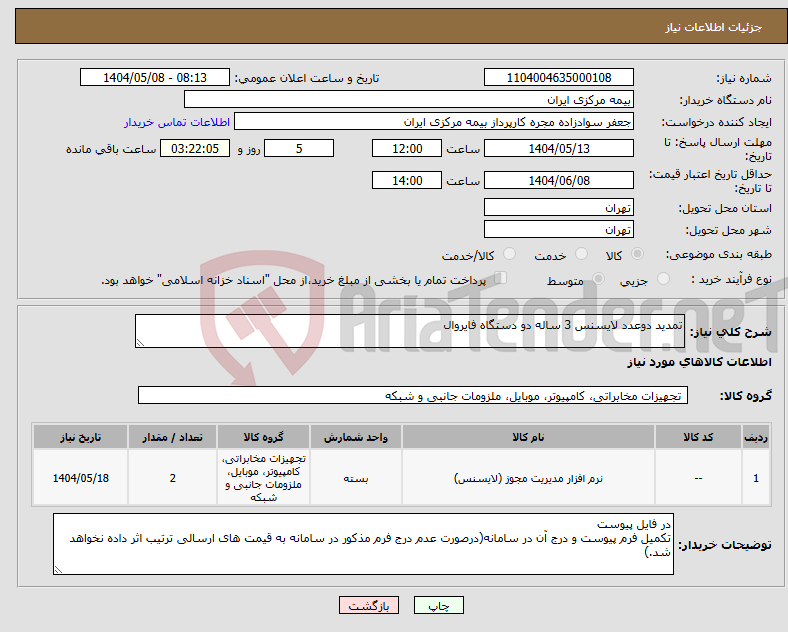Select the خدمت radio button
This screenshot has width=788, height=632.
(x=581, y=254)
